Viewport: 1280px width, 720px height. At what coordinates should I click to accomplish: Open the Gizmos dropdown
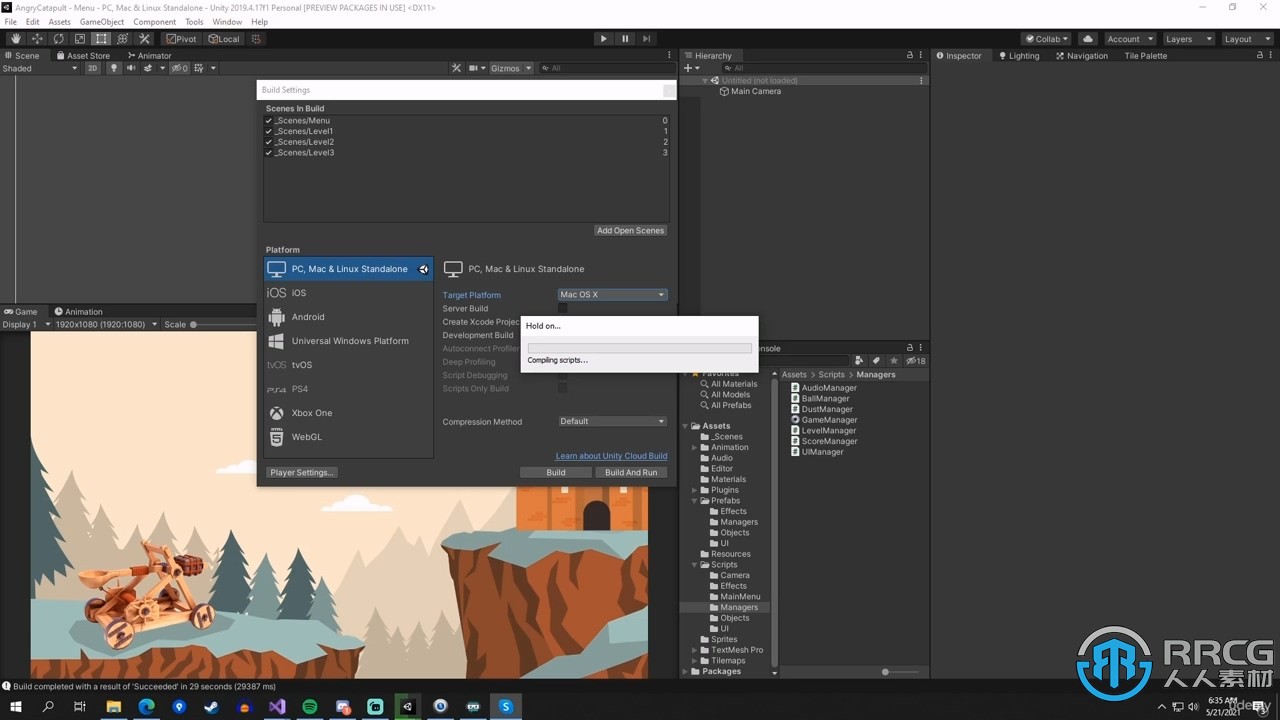click(510, 68)
